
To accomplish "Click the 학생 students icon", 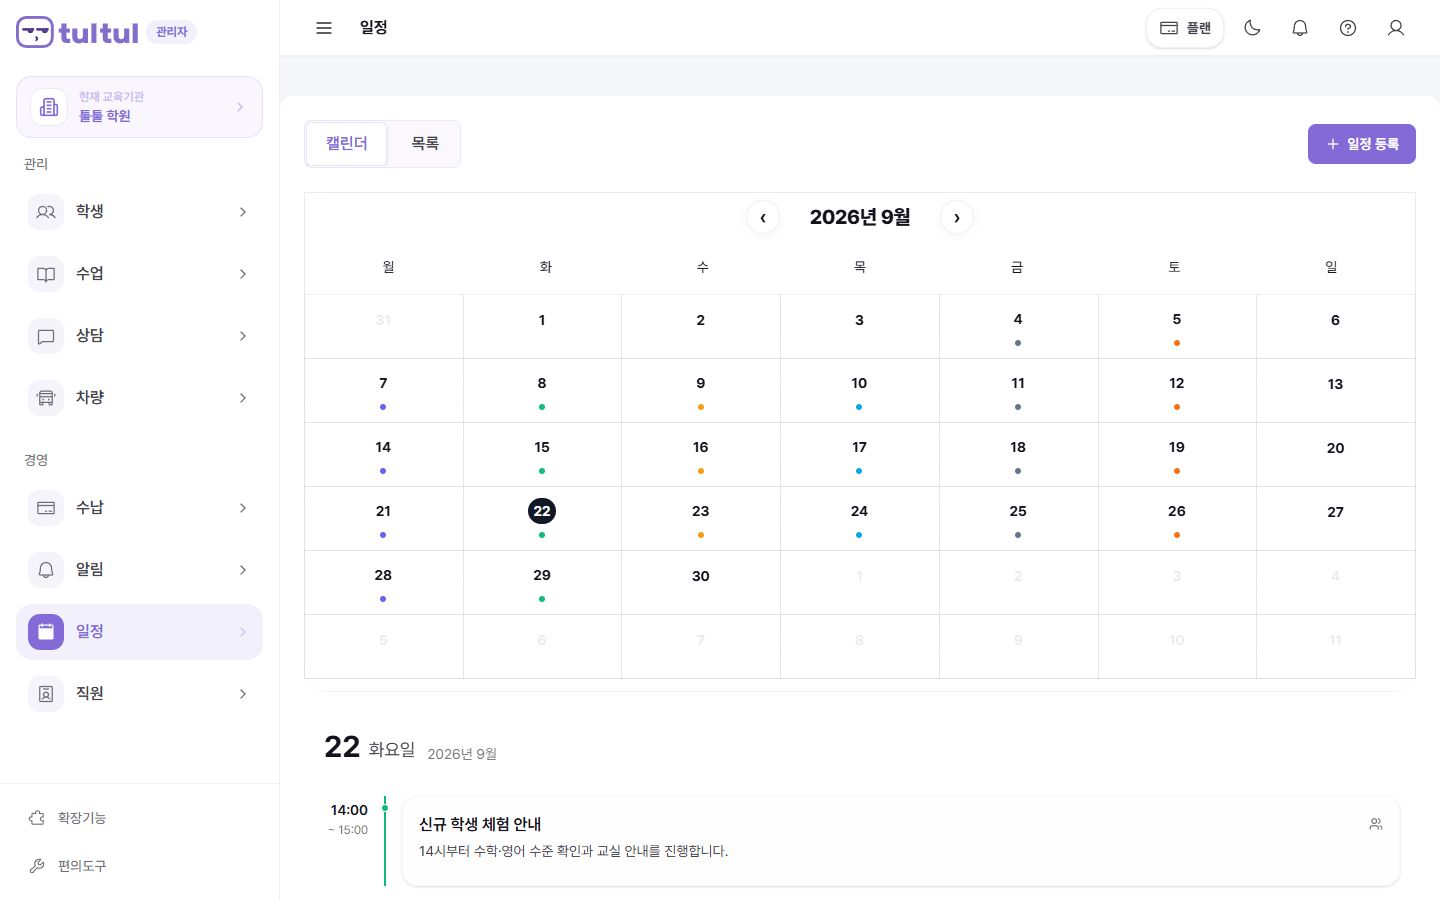I will (46, 212).
